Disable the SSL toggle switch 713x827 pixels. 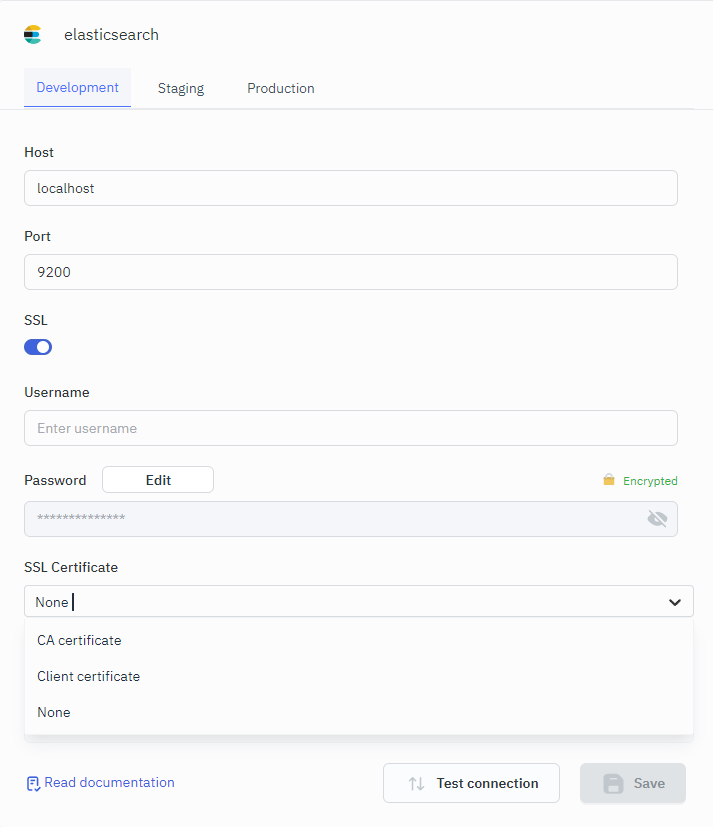tap(38, 347)
